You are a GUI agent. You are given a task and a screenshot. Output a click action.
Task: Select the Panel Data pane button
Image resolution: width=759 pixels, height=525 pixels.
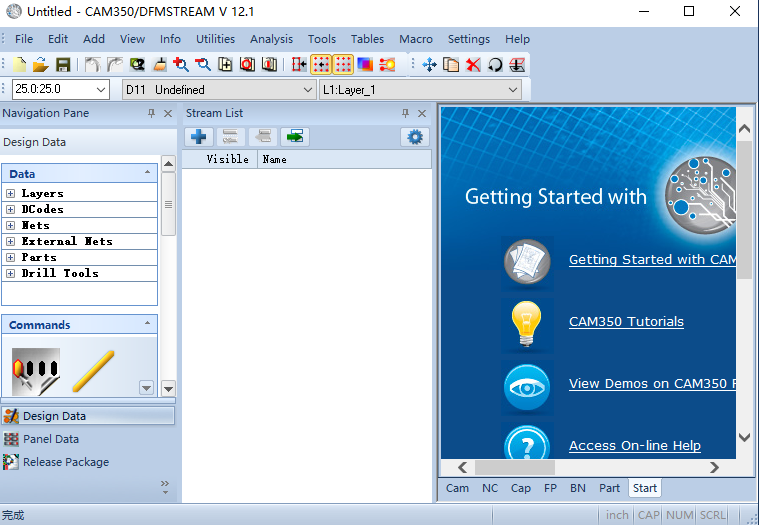(88, 439)
